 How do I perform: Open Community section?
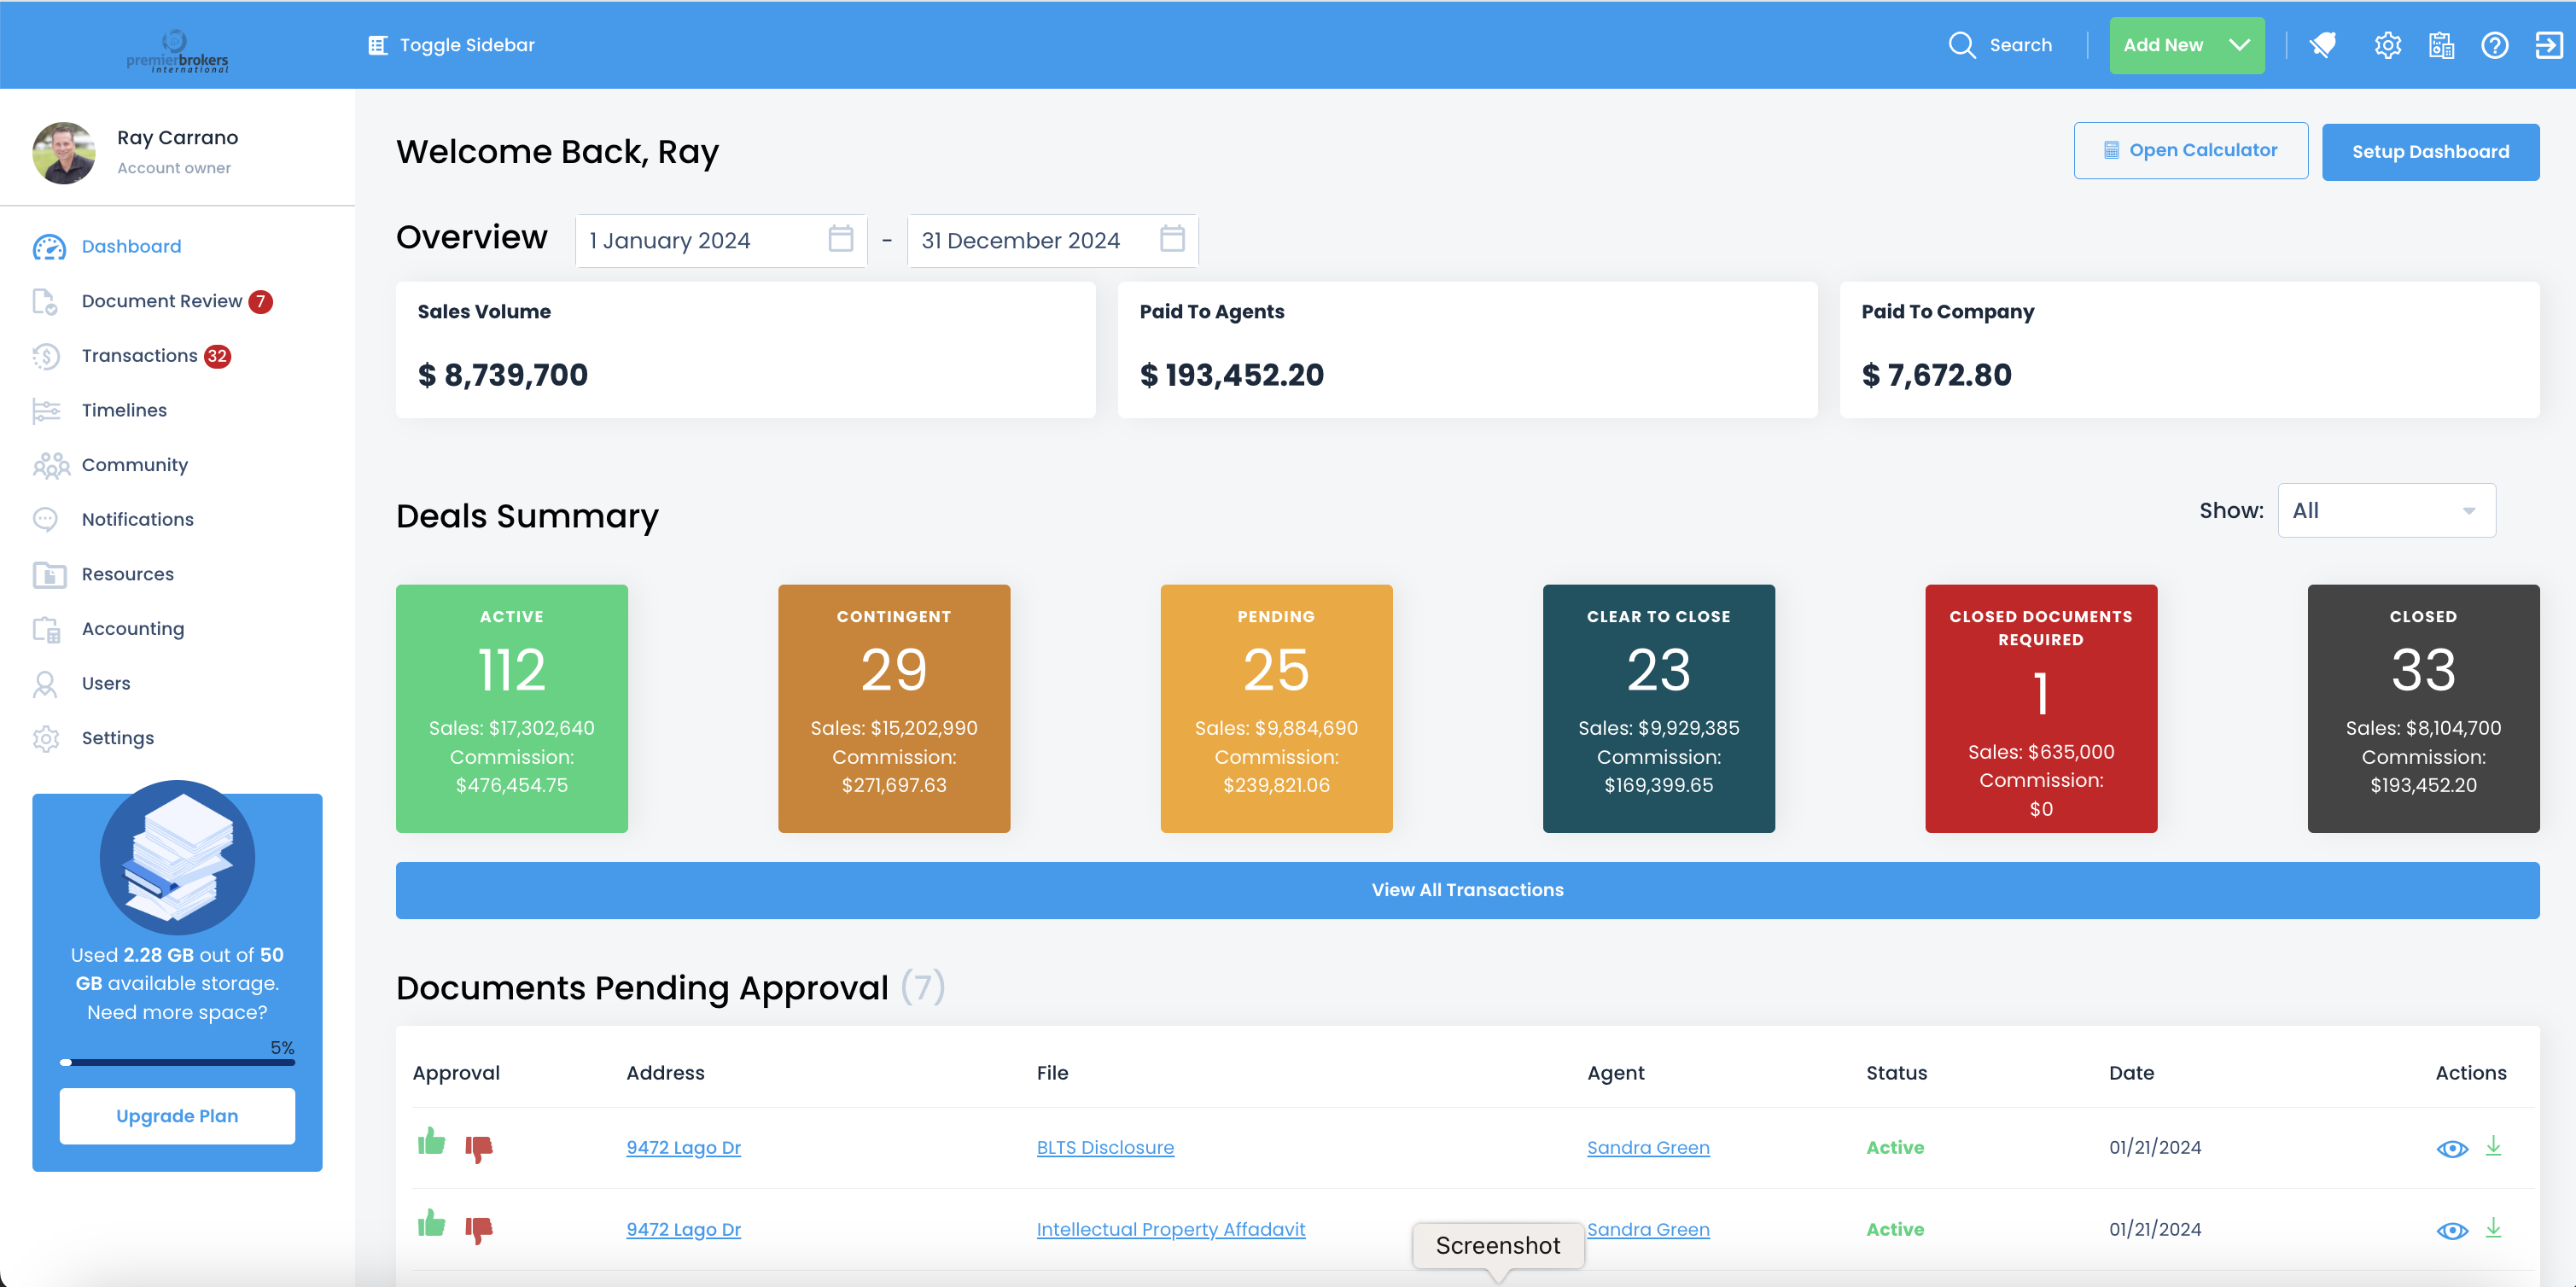coord(135,465)
